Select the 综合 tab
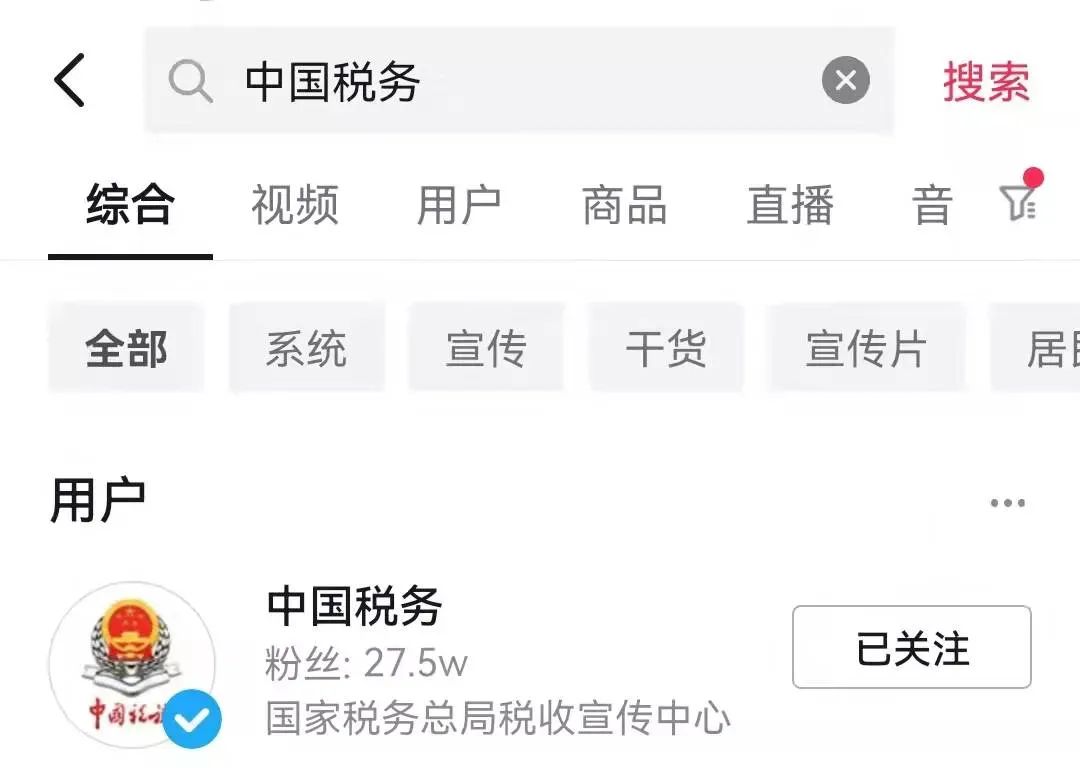The width and height of the screenshot is (1080, 768). coord(130,205)
